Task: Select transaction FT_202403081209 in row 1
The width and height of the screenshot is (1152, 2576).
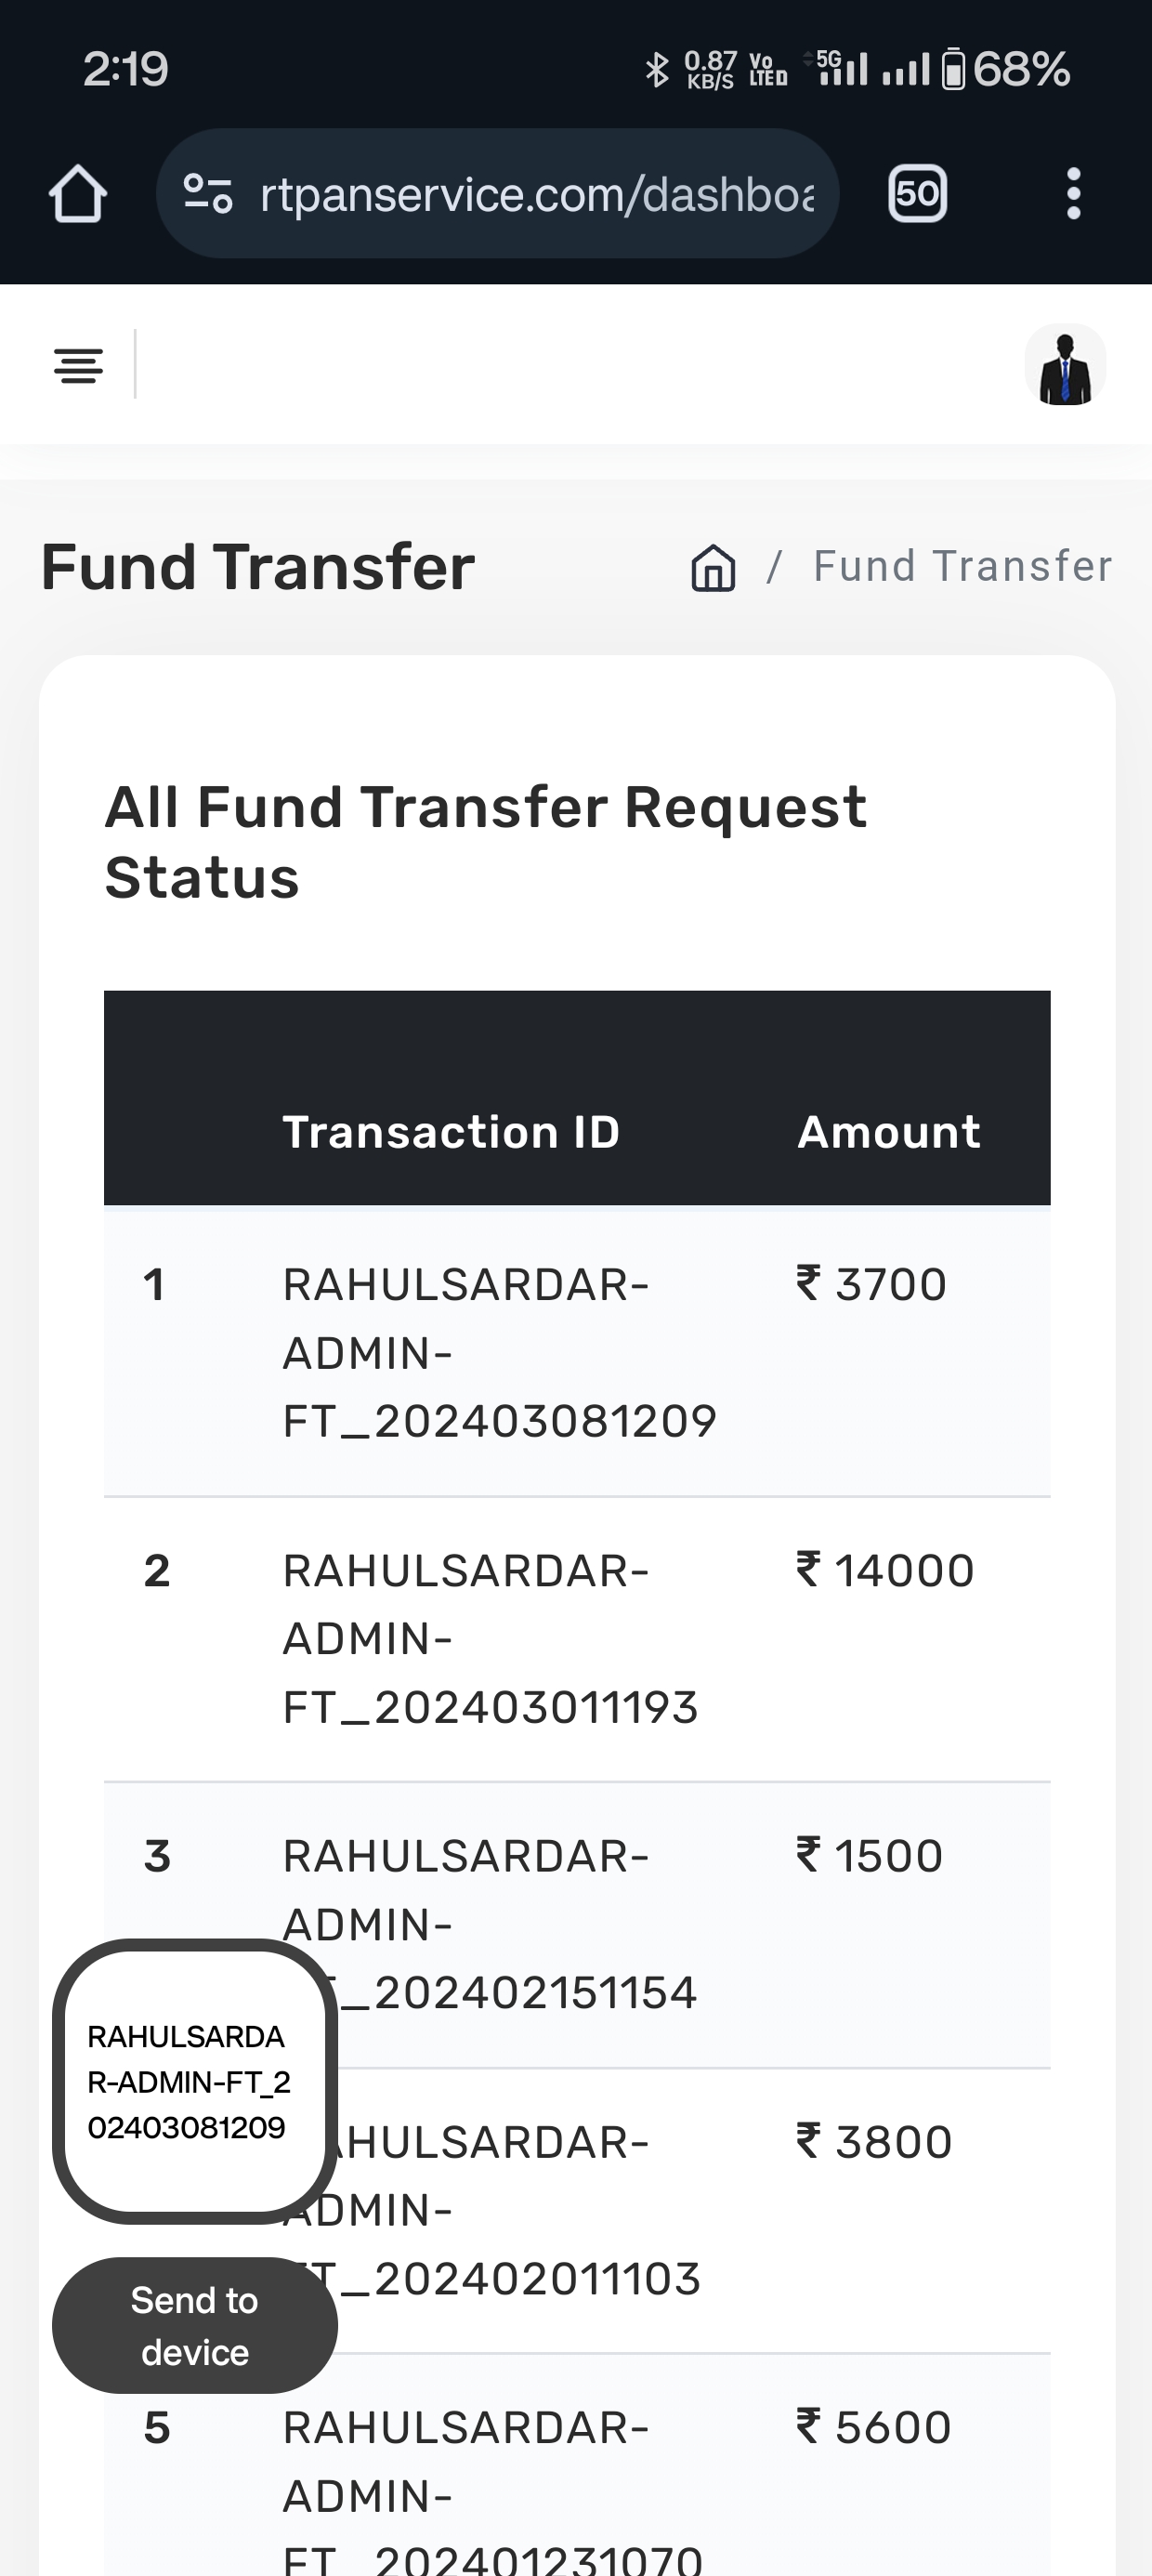Action: (x=499, y=1352)
